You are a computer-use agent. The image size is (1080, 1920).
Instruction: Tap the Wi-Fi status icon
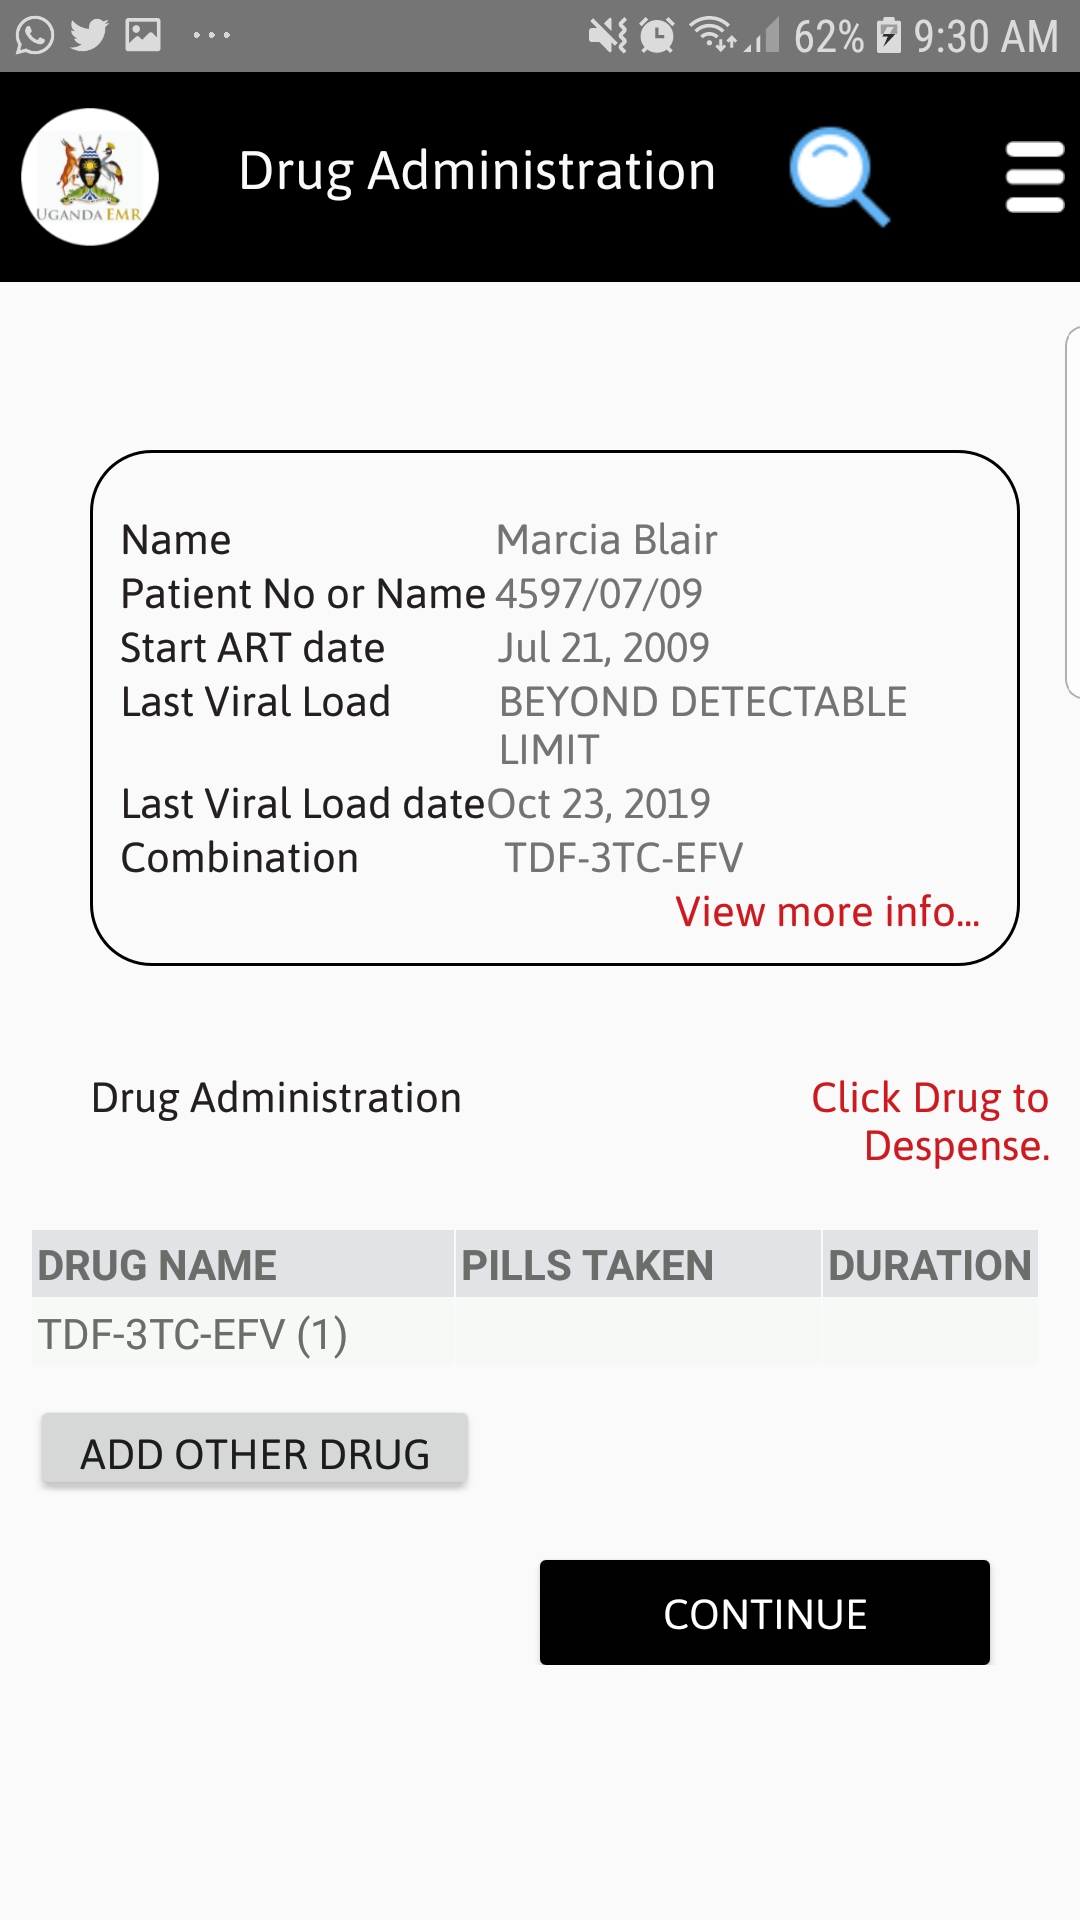(713, 36)
